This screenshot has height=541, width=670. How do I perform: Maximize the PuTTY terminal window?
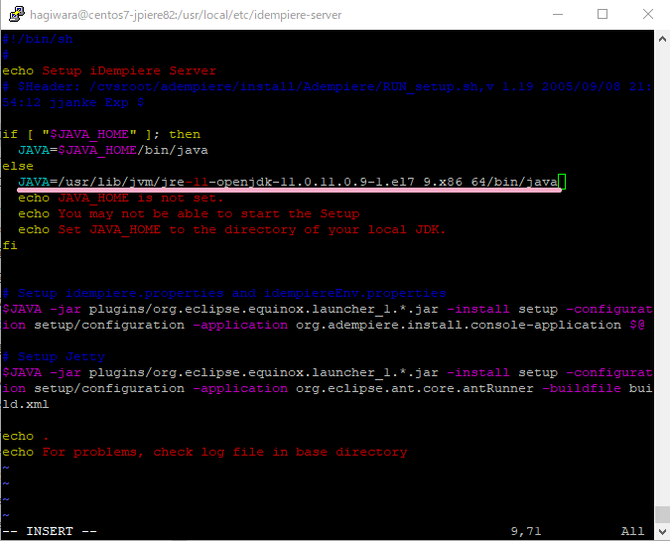pos(602,15)
